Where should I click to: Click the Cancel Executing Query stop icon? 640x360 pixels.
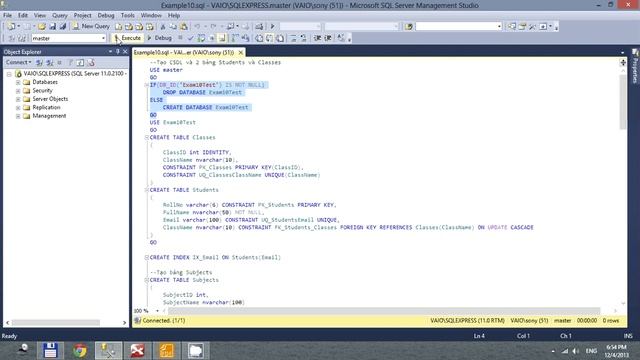(x=180, y=38)
